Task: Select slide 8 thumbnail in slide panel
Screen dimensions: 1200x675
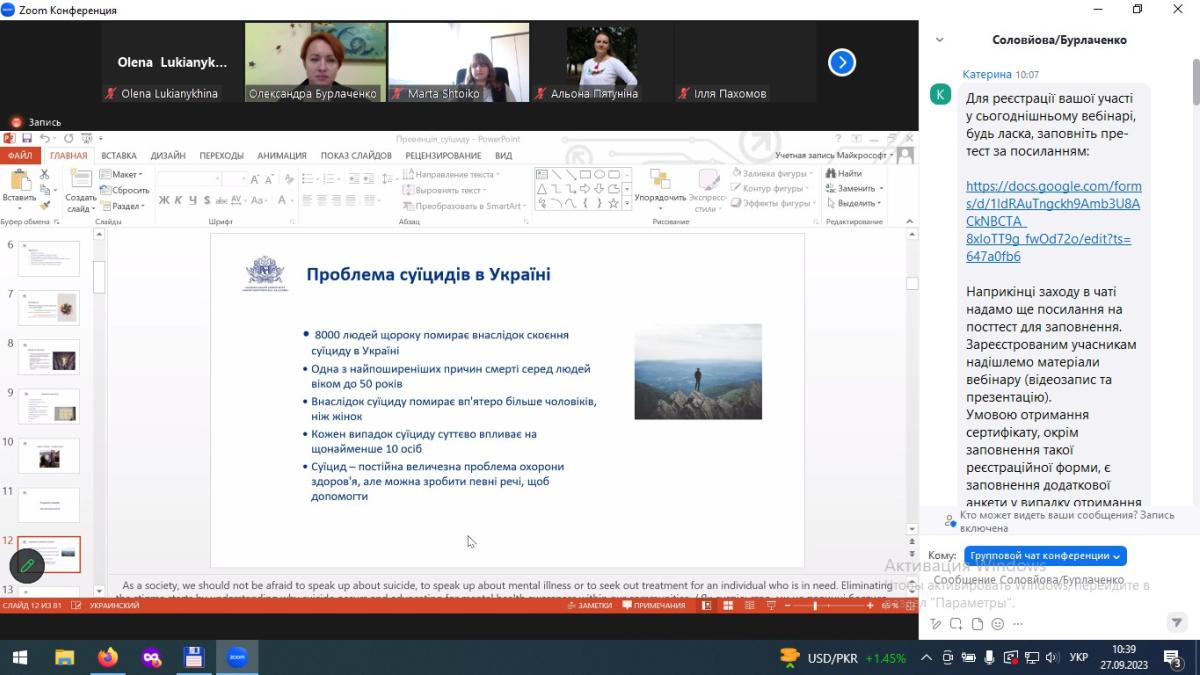Action: point(49,357)
